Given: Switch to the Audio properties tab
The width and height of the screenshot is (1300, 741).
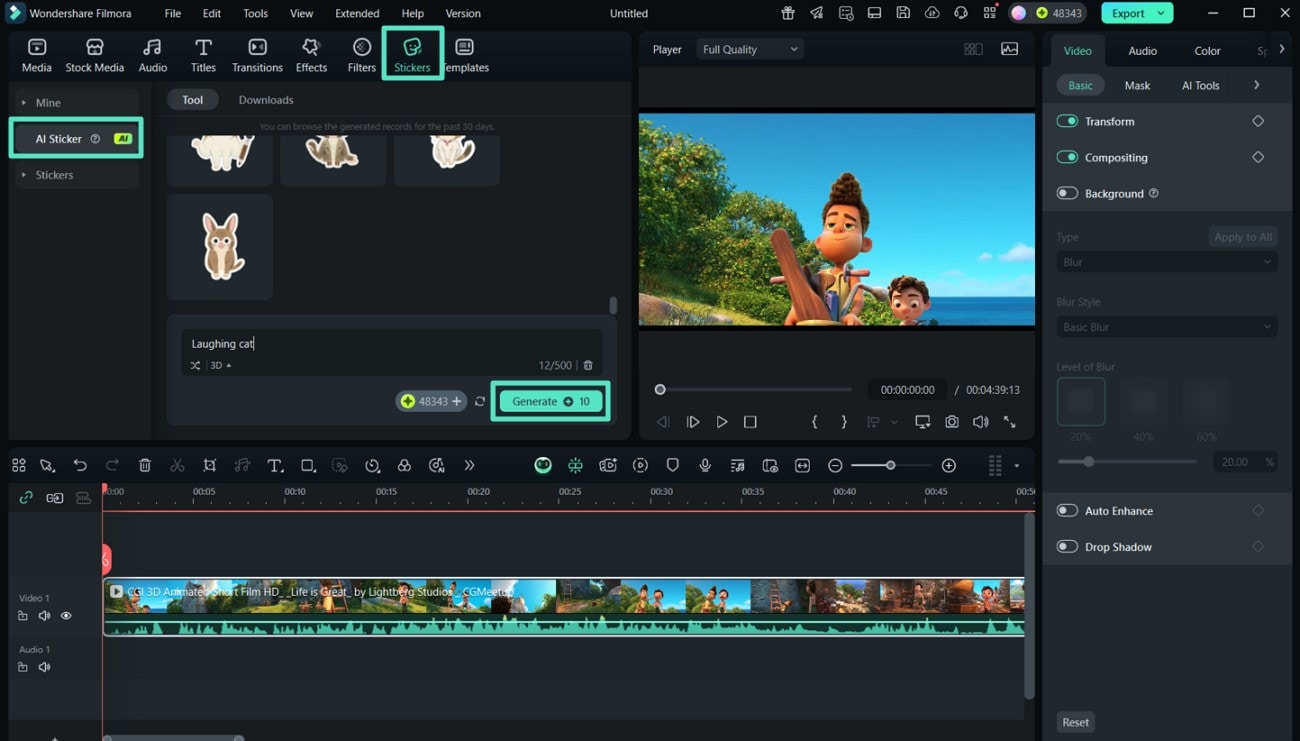Looking at the screenshot, I should [1142, 50].
